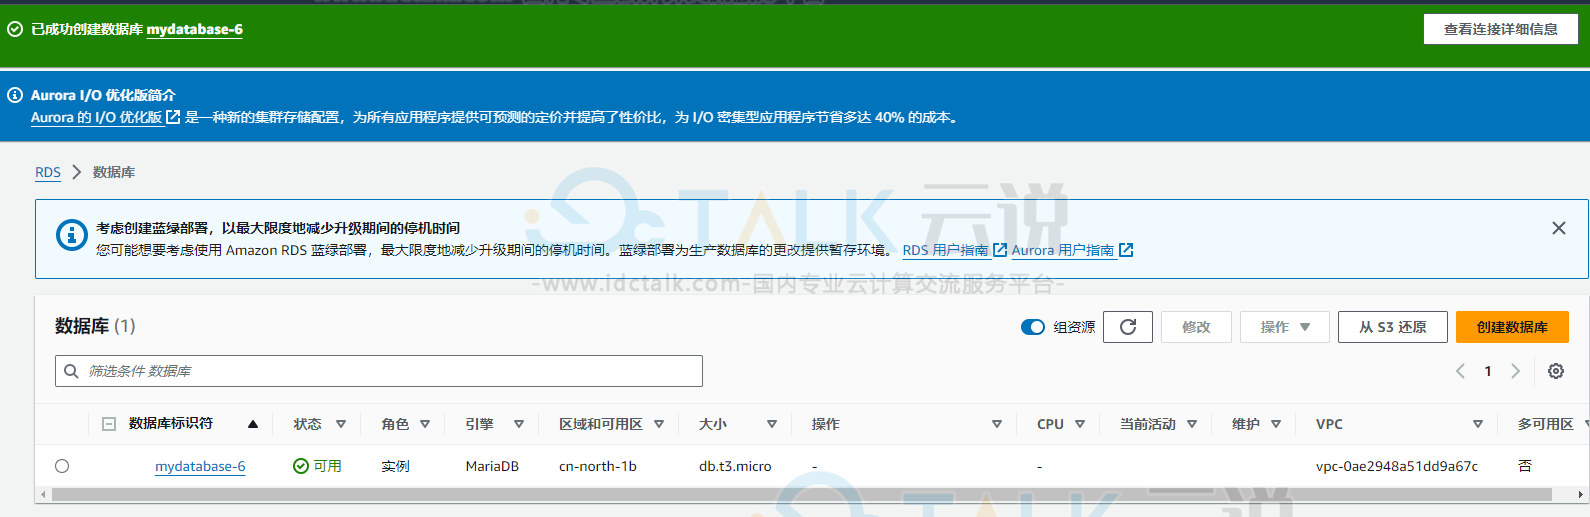This screenshot has width=1590, height=517.
Task: Click the refresh databases icon button
Action: pyautogui.click(x=1128, y=327)
